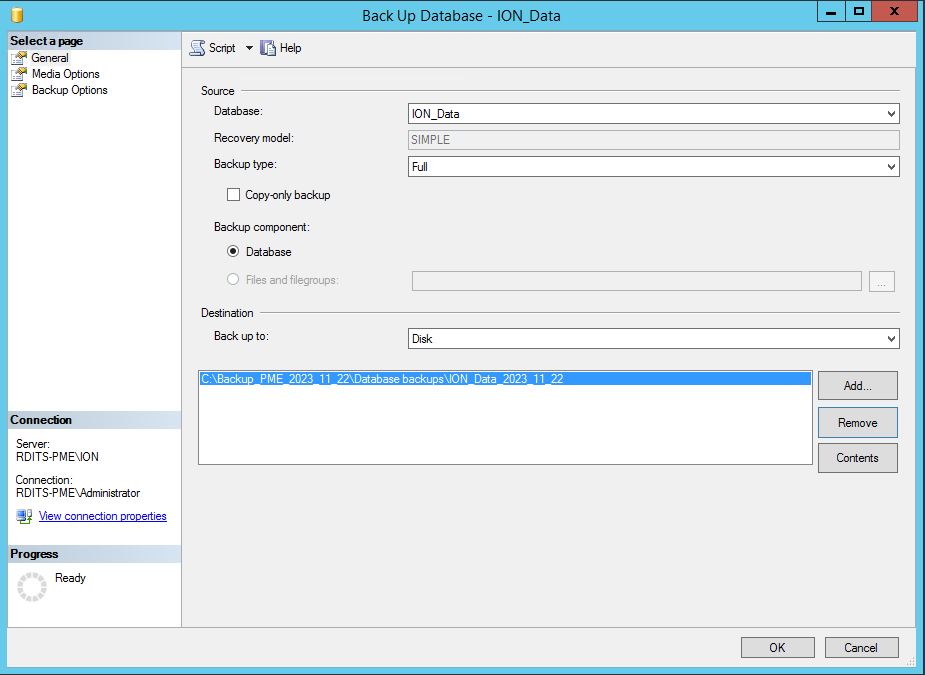Image resolution: width=925 pixels, height=675 pixels.
Task: Click the Backup Options page icon
Action: pos(18,90)
